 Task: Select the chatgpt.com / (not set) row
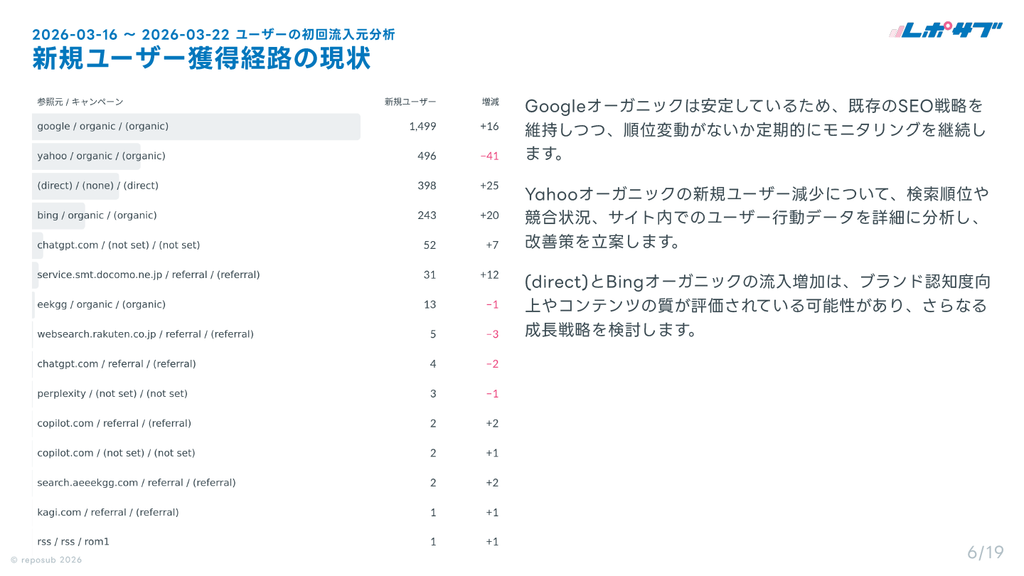265,245
